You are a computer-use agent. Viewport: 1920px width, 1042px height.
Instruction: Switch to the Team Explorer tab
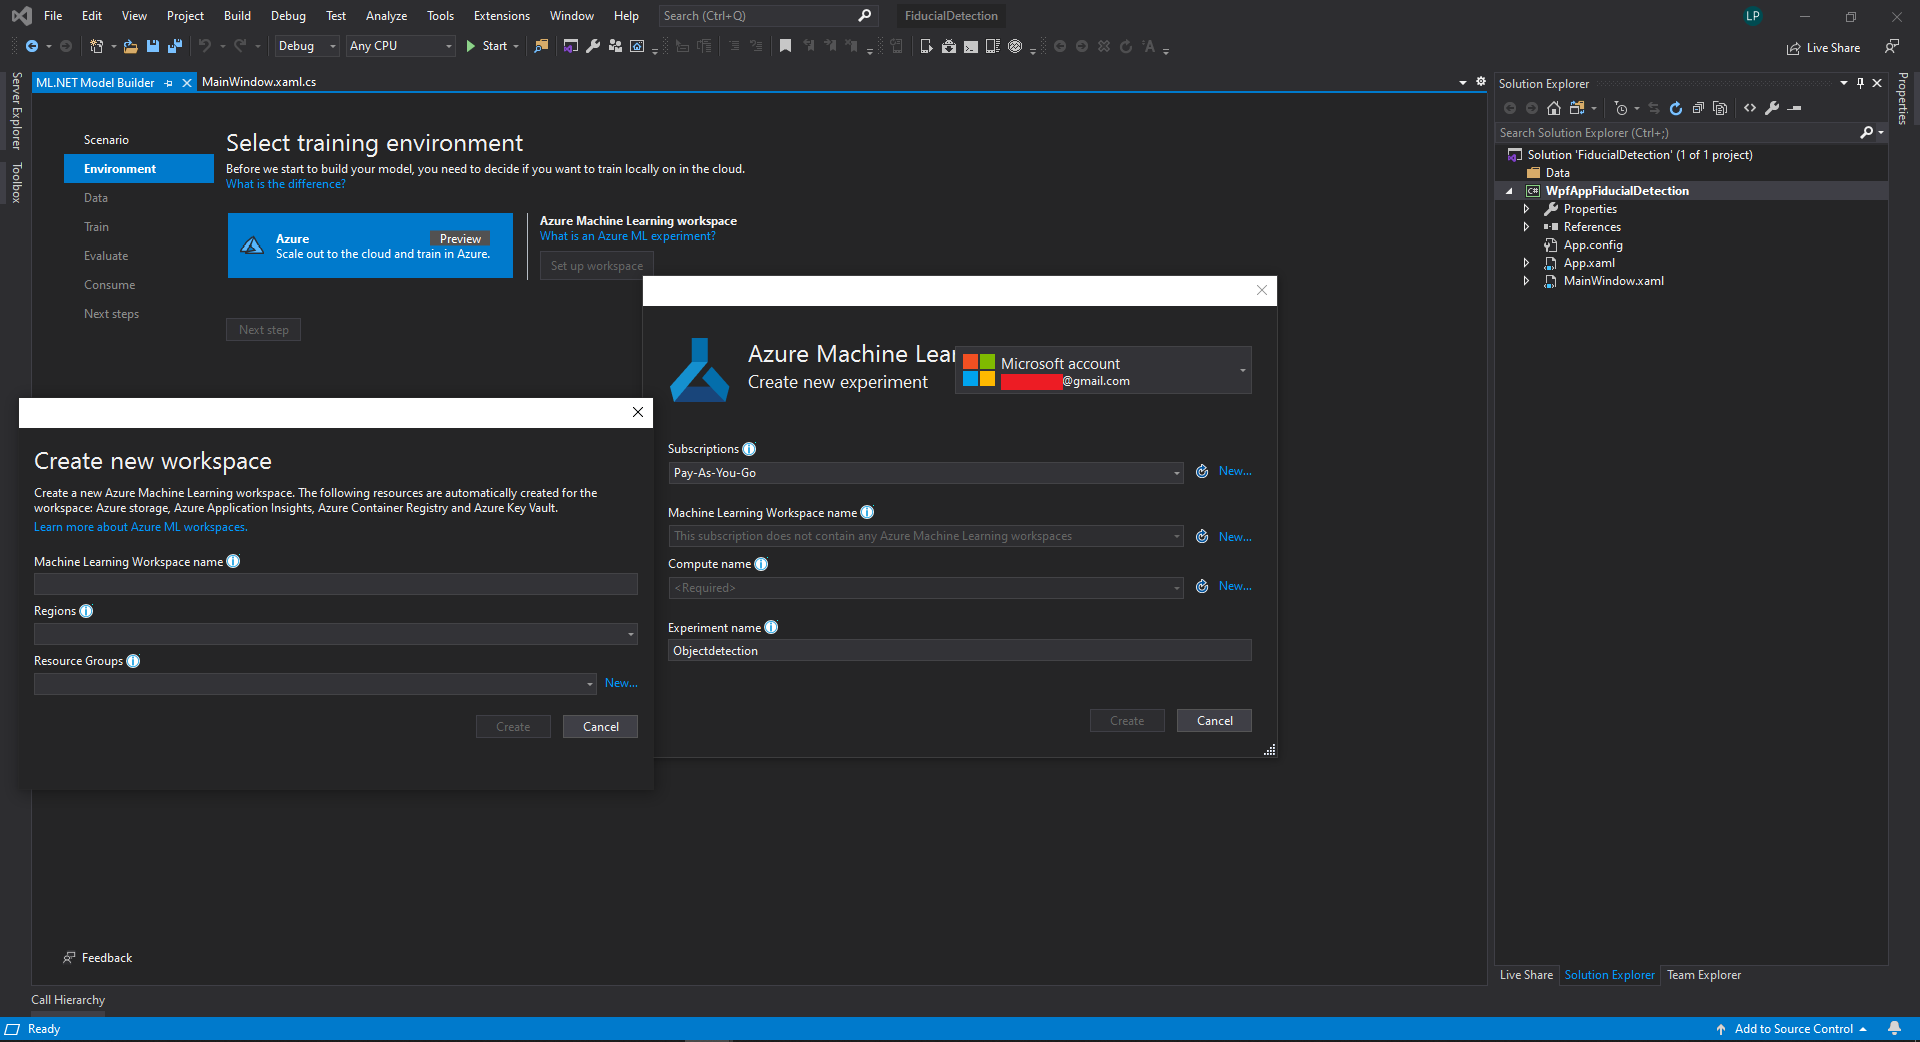click(1704, 975)
